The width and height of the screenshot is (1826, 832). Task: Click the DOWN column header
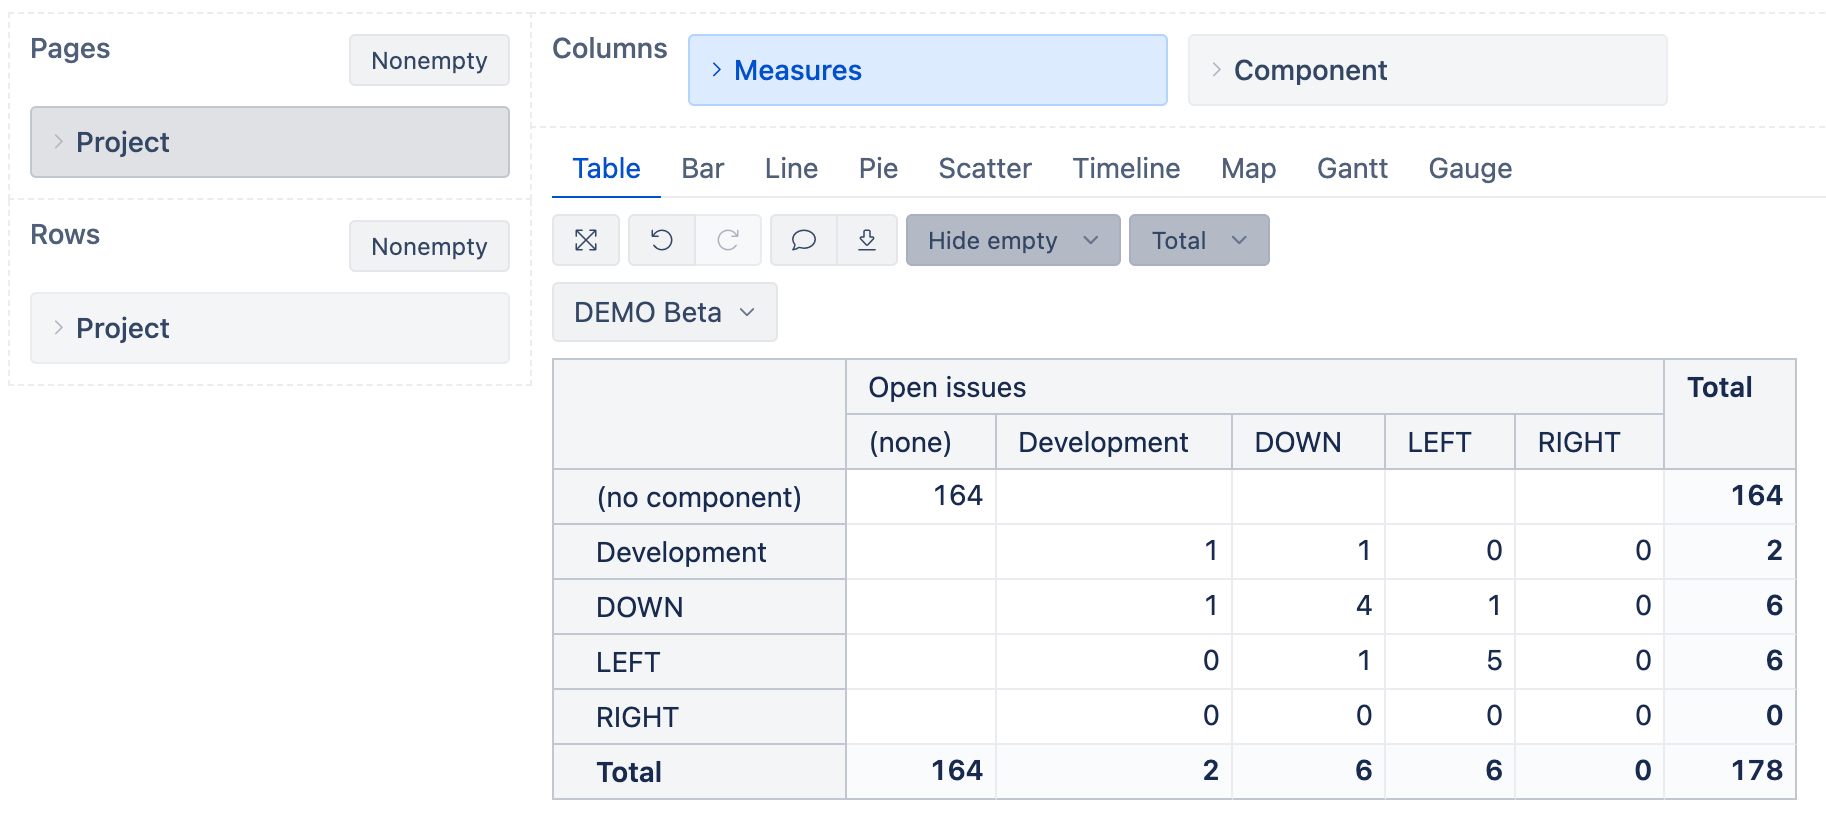point(1308,442)
